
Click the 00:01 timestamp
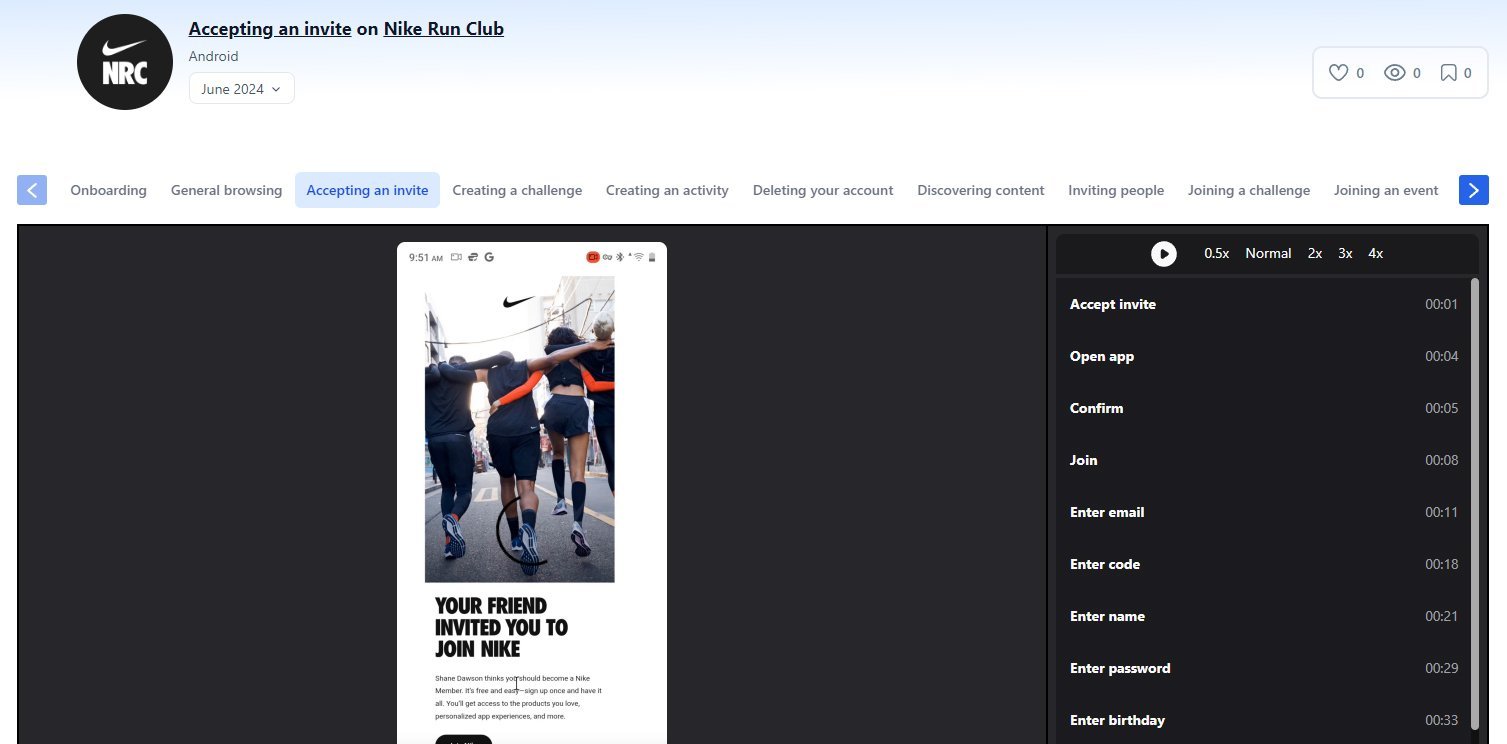tap(1441, 304)
